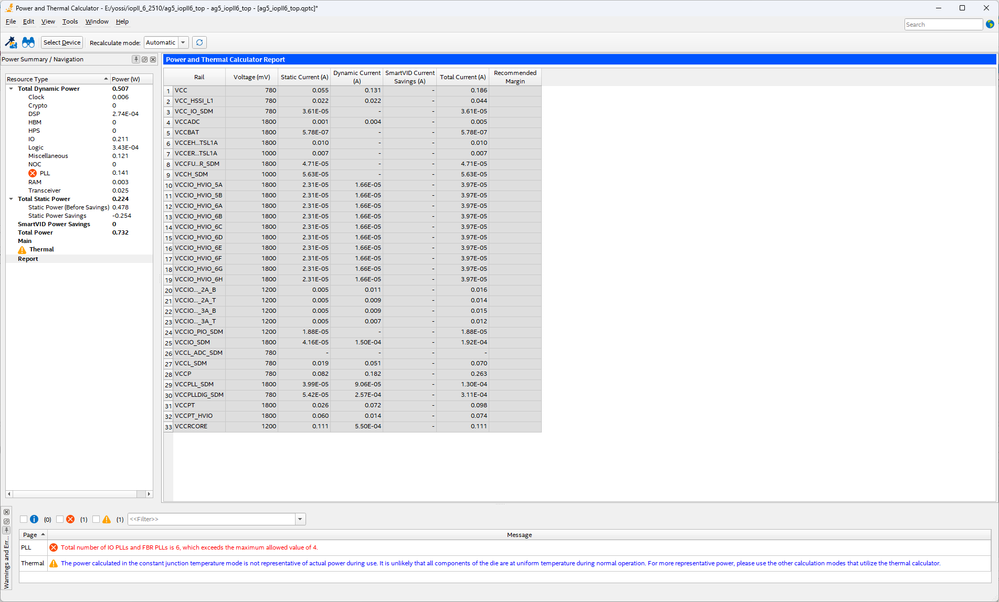Select RAM in the resource tree
Screen dimensions: 999x602
[34, 182]
